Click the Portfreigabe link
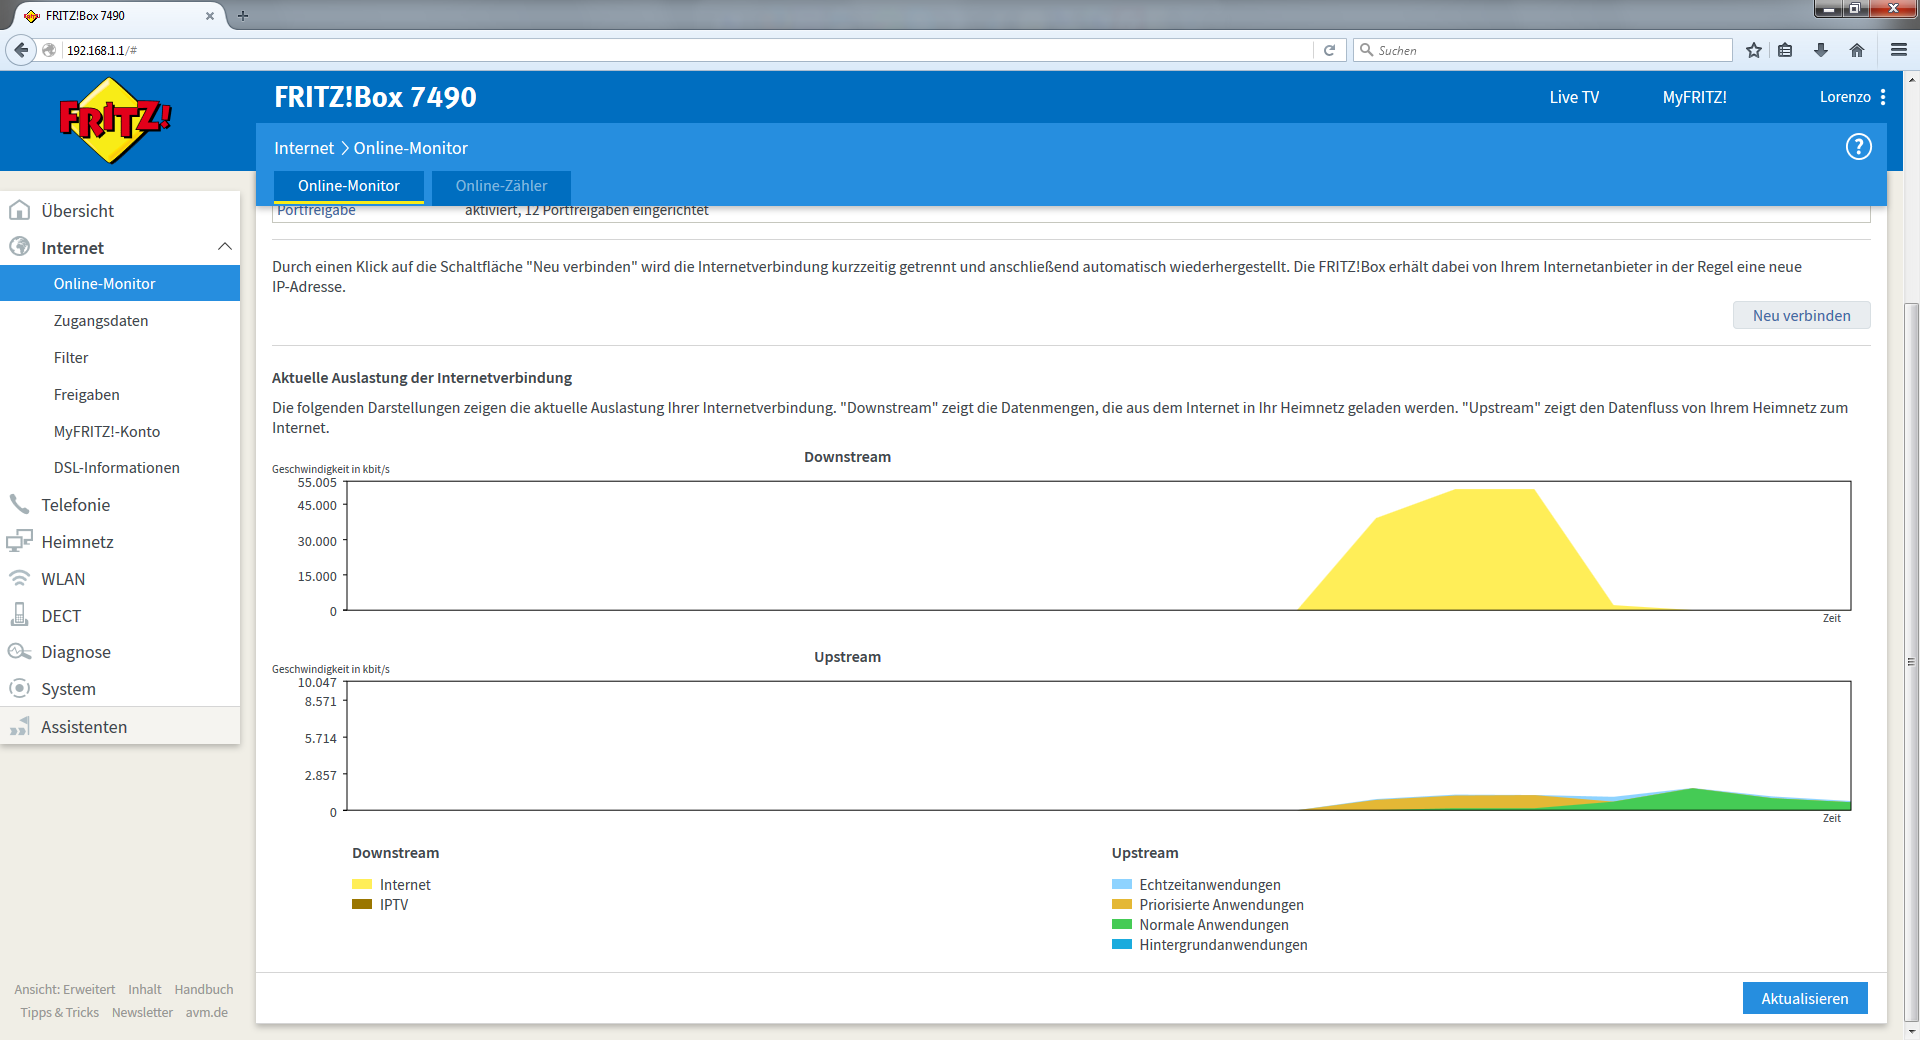1920x1040 pixels. click(x=316, y=211)
